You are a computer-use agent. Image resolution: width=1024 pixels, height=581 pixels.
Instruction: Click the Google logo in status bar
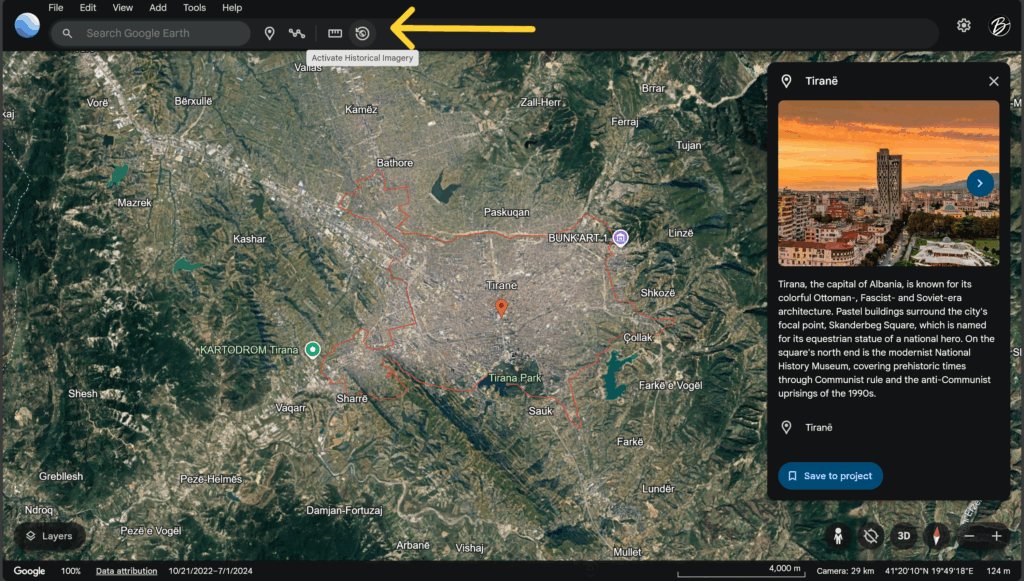pyautogui.click(x=29, y=571)
